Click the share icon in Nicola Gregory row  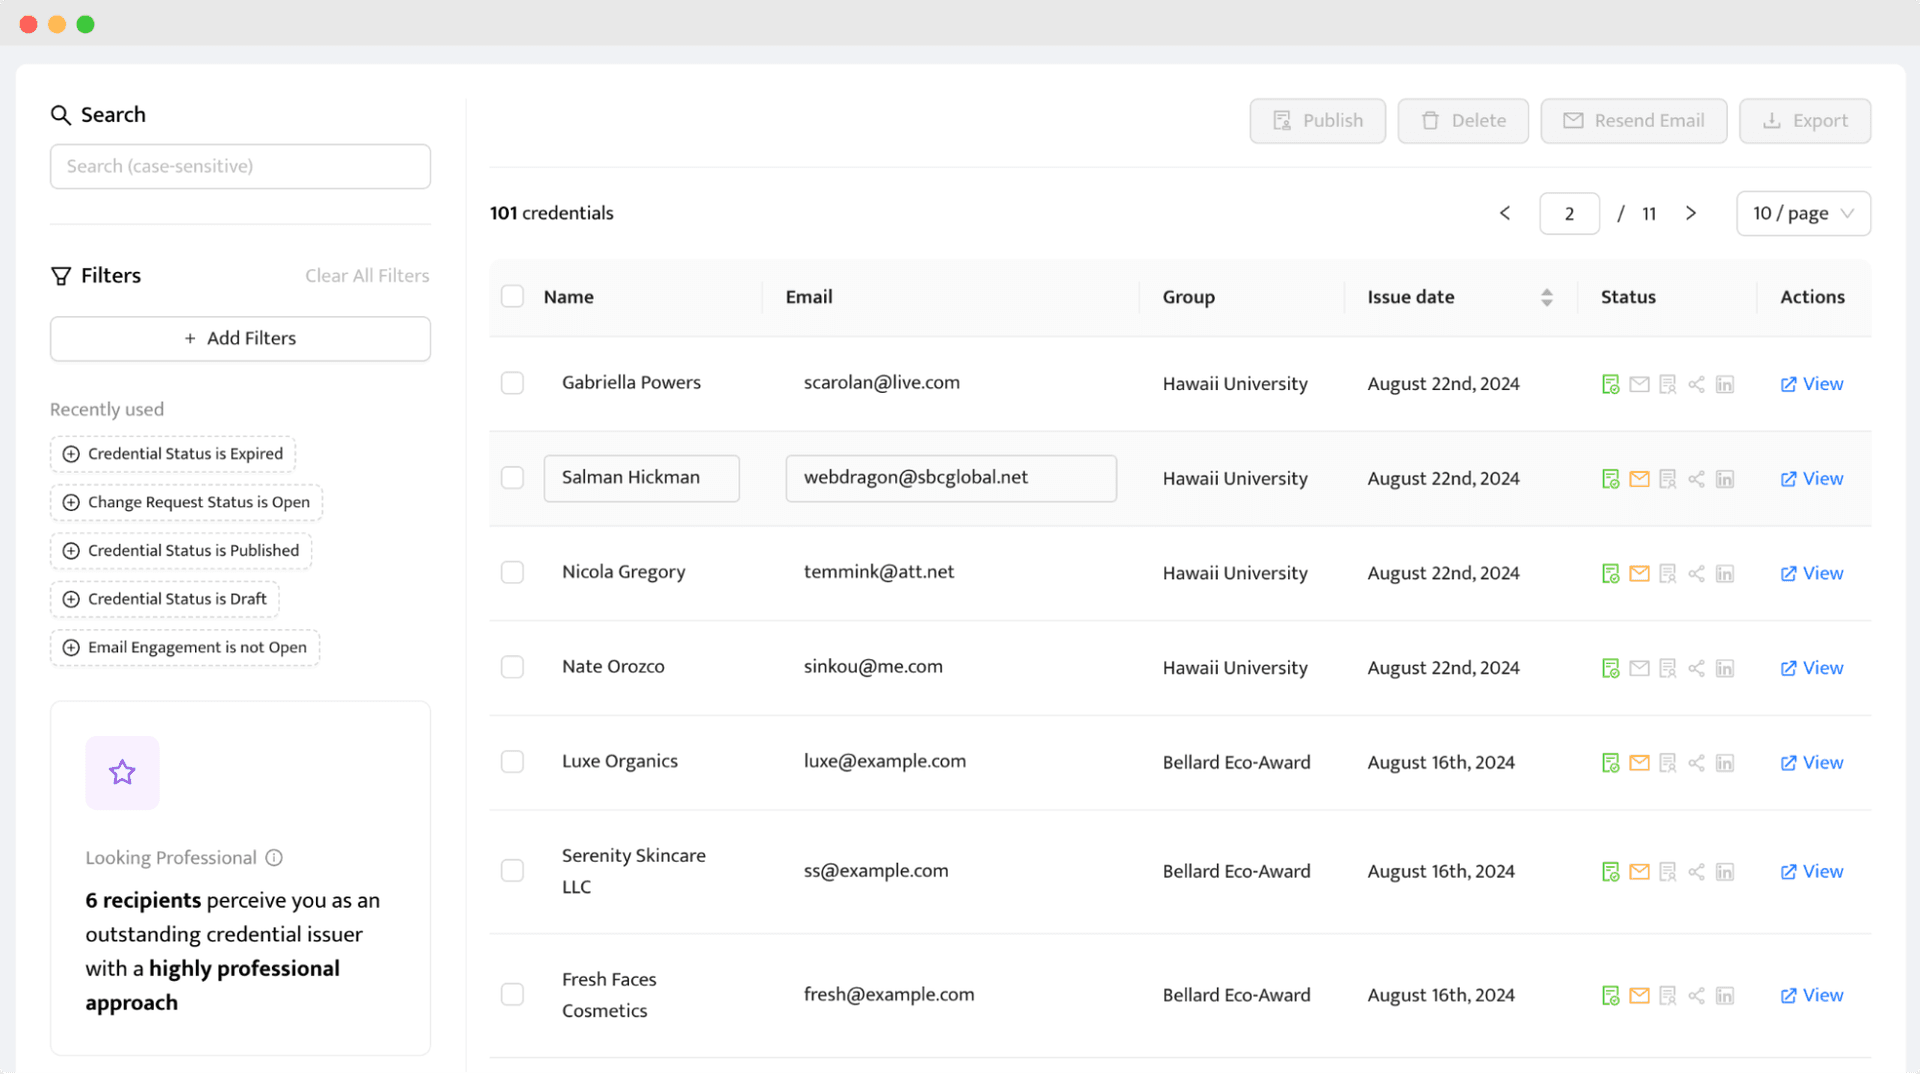point(1696,574)
